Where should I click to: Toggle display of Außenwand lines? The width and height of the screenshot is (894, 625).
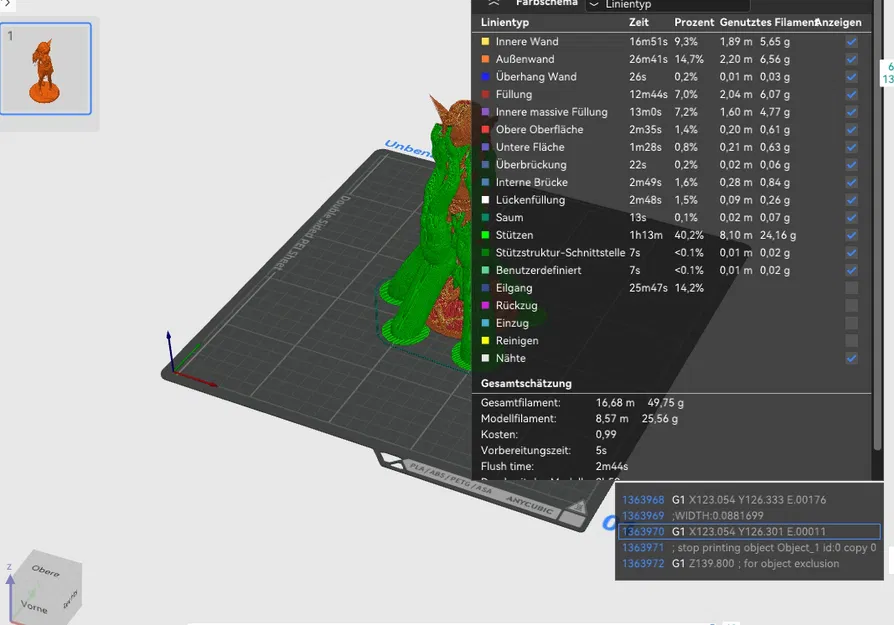point(851,59)
